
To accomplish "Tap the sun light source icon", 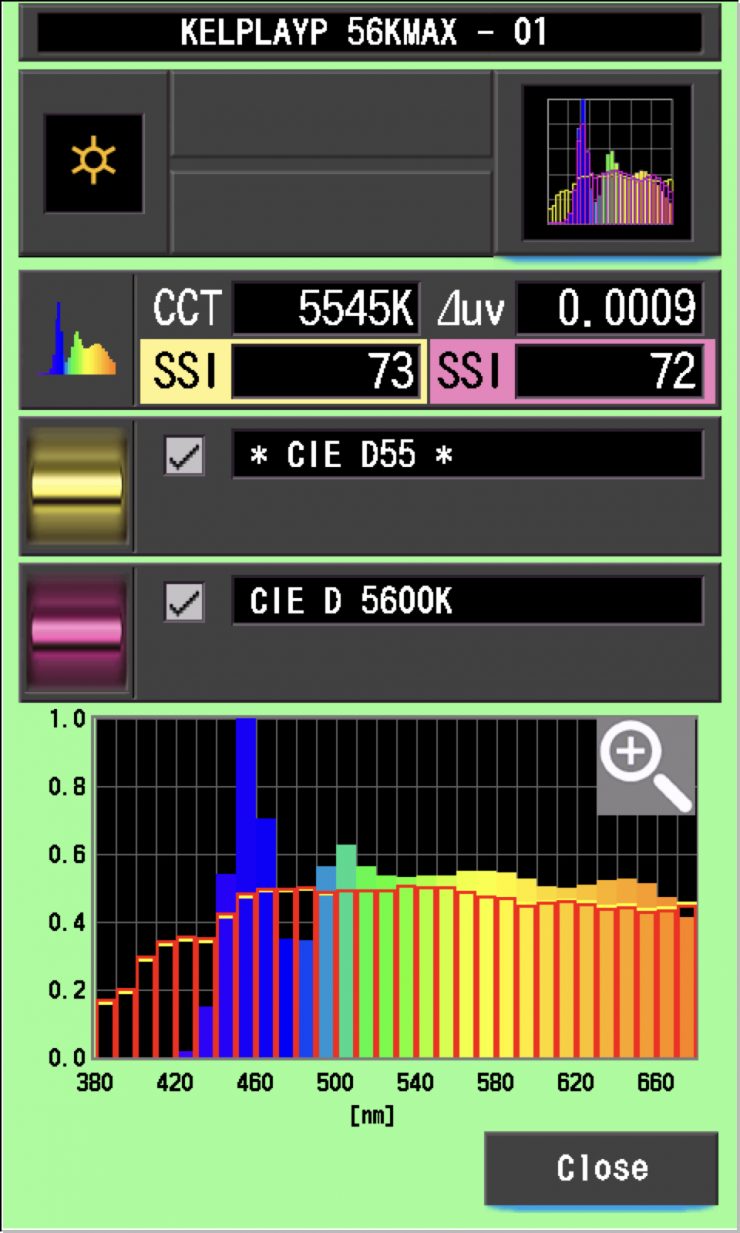I will [93, 162].
